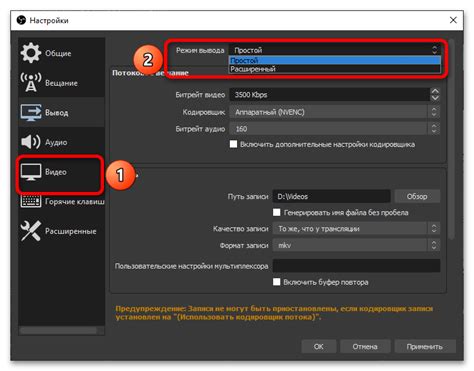Go to the Аудио section label
The width and height of the screenshot is (474, 371).
pos(56,142)
